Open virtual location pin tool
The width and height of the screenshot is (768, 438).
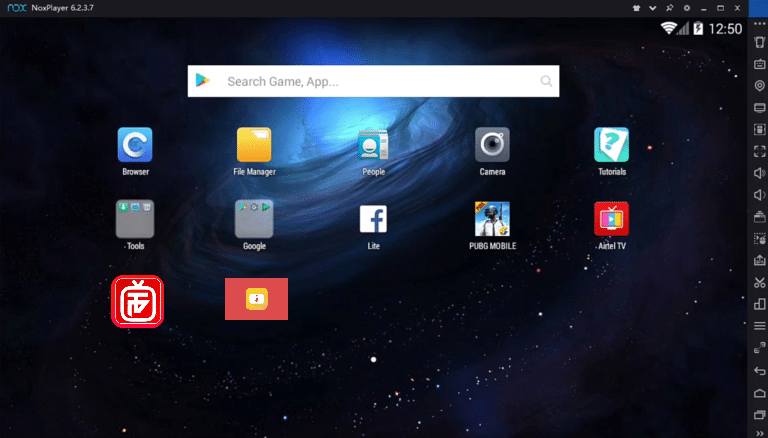pos(760,86)
